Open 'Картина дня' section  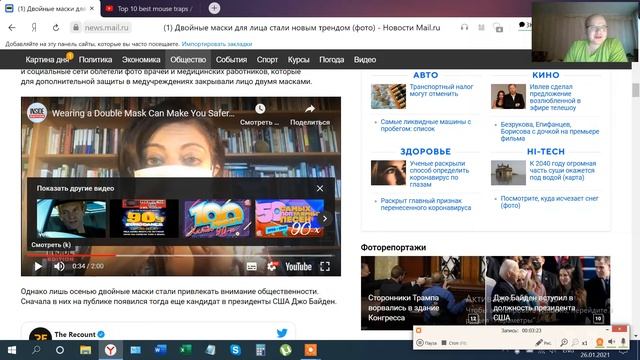47,60
